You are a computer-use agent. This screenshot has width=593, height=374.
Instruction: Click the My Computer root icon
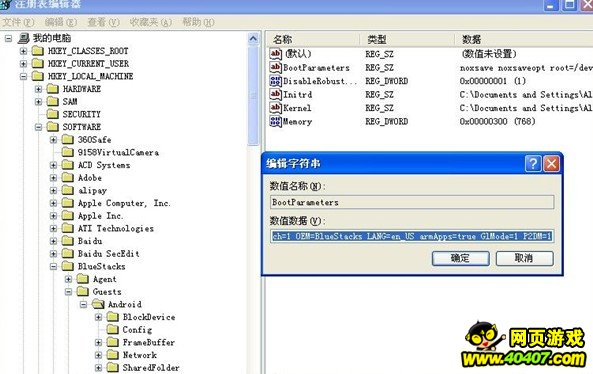pyautogui.click(x=24, y=38)
